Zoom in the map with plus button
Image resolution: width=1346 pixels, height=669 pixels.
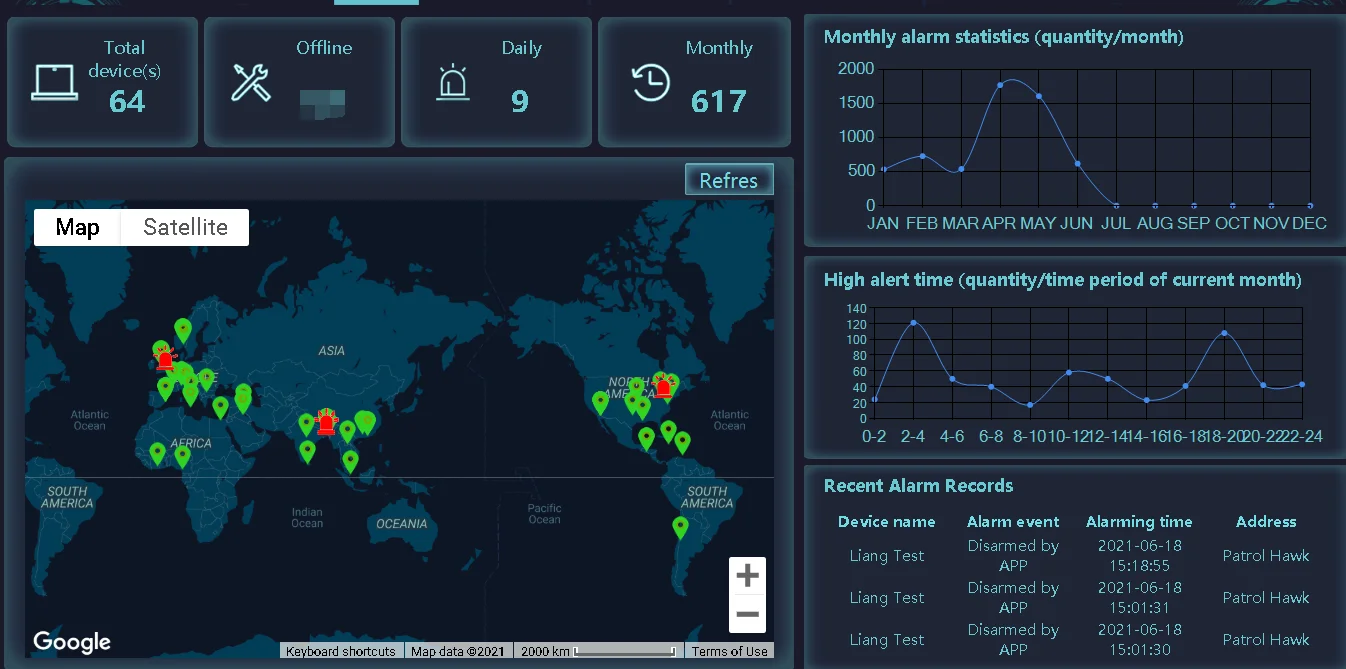click(747, 576)
